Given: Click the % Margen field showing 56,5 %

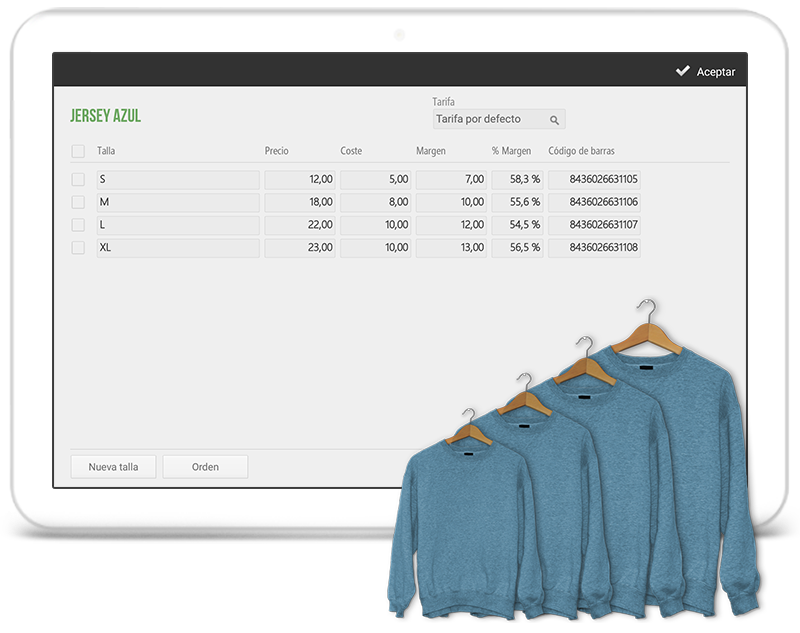Looking at the screenshot, I should (517, 248).
